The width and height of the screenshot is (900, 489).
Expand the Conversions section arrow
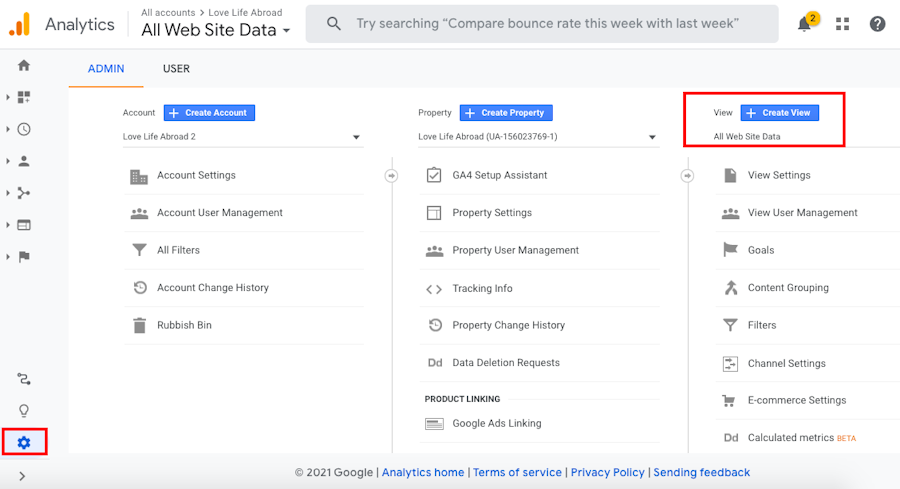click(7, 257)
